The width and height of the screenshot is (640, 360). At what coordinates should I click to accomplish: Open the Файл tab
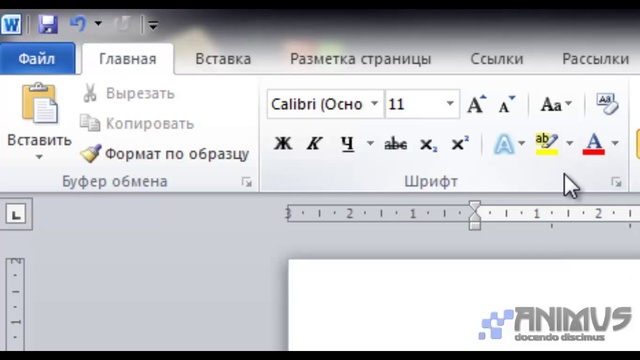[x=37, y=59]
